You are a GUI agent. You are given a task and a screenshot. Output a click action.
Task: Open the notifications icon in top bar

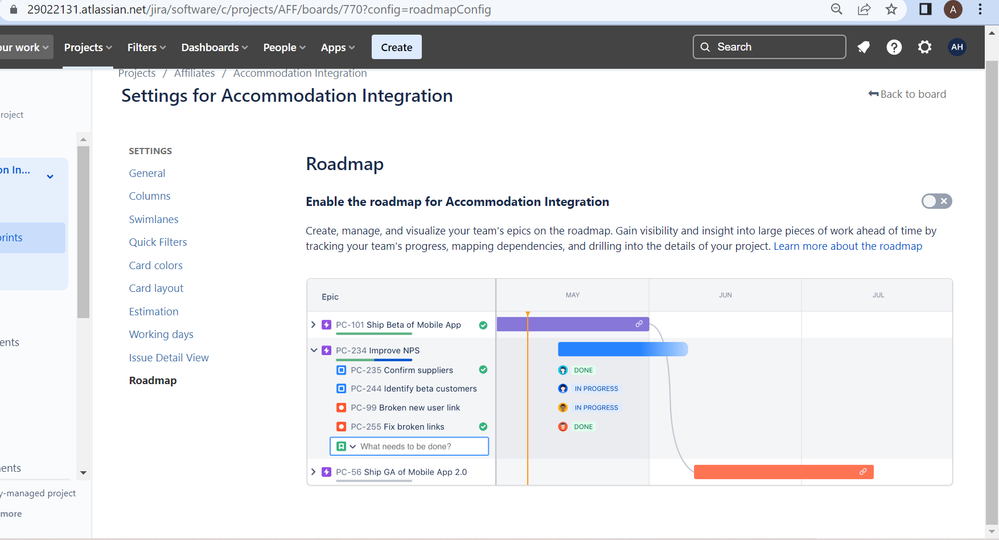point(863,47)
